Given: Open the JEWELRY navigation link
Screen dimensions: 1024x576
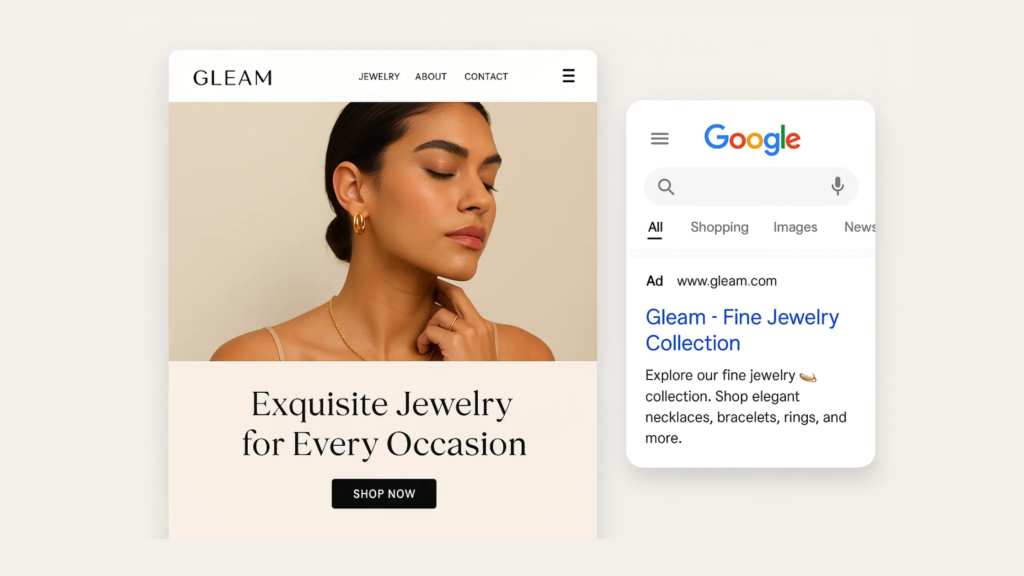Looking at the screenshot, I should click(379, 76).
